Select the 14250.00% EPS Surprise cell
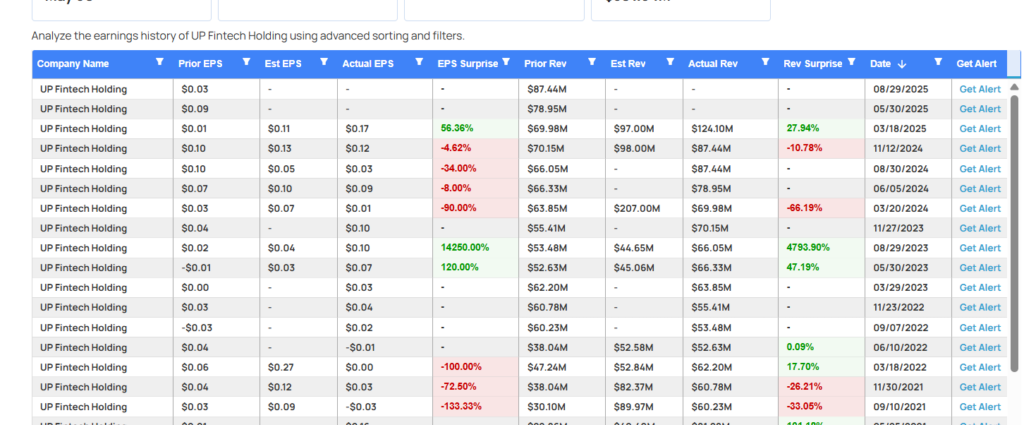 [x=475, y=248]
